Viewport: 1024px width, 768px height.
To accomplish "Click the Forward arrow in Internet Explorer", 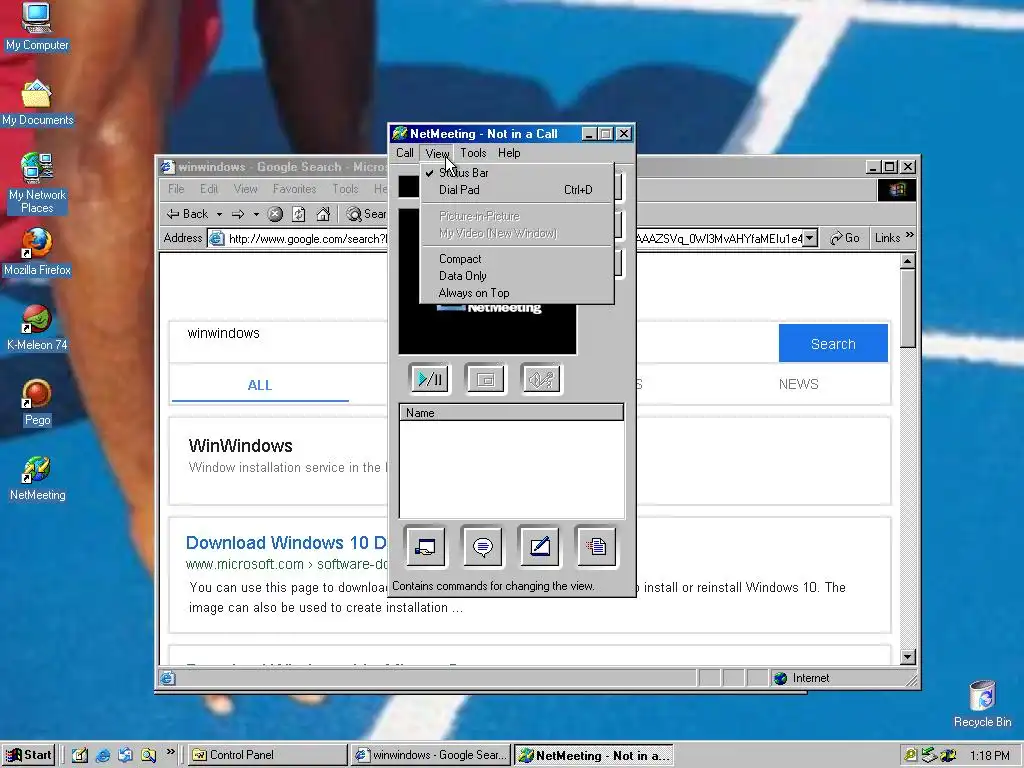I will pos(238,214).
